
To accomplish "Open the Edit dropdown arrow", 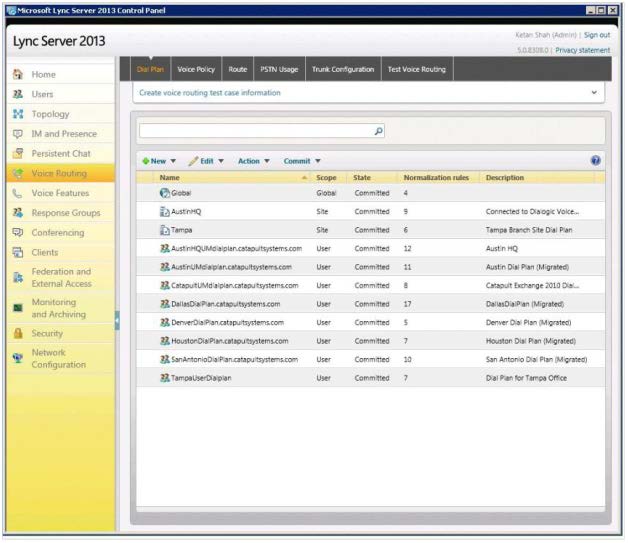I will (x=221, y=161).
